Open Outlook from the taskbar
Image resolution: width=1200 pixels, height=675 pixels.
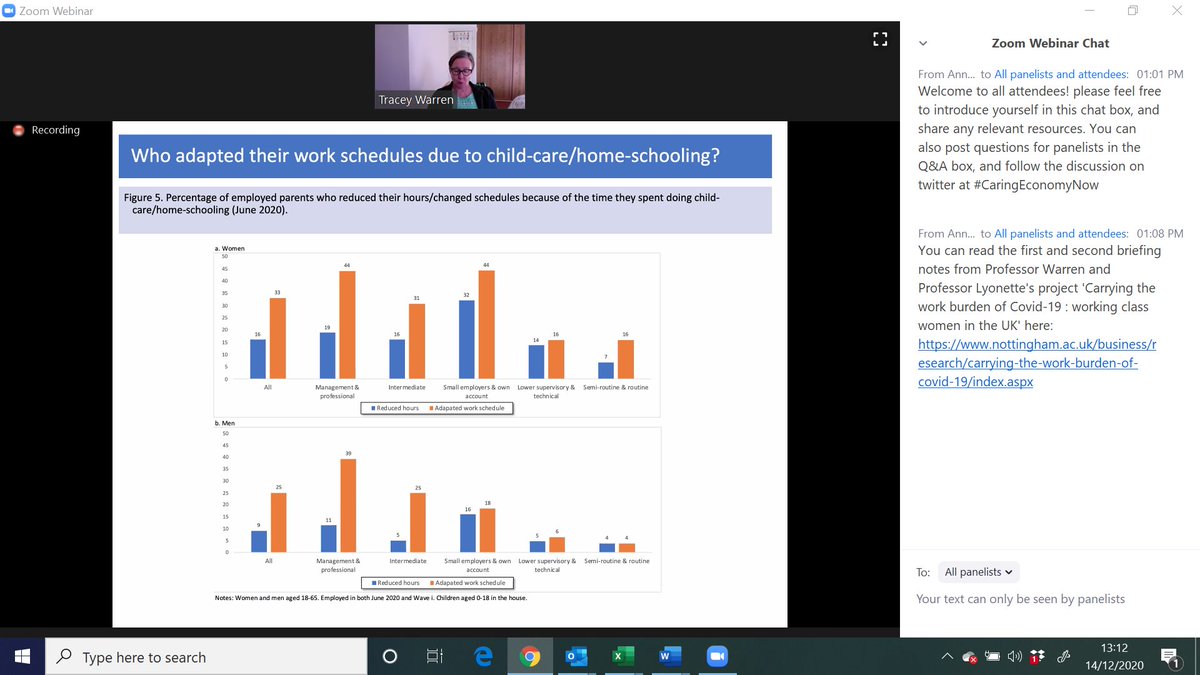[575, 656]
